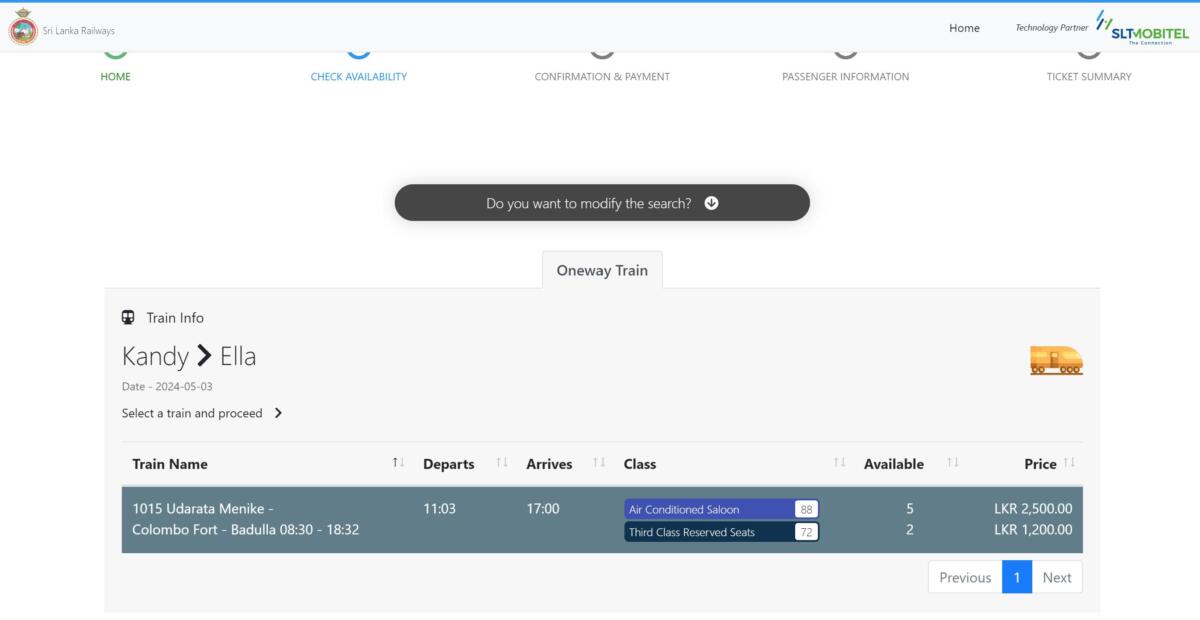Click the Previous pagination button

(965, 577)
